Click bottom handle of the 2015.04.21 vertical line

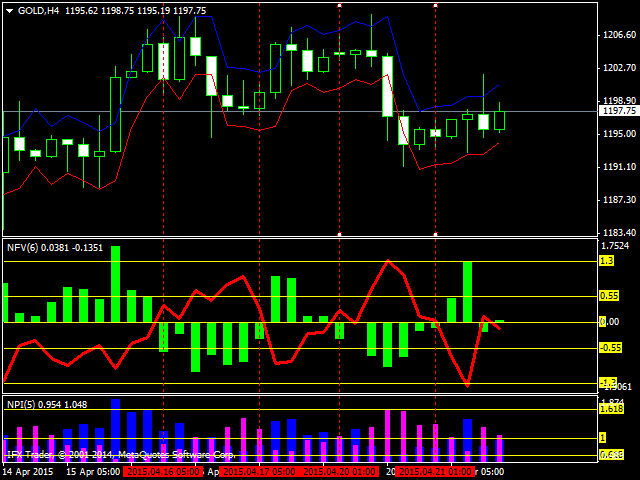[436, 234]
